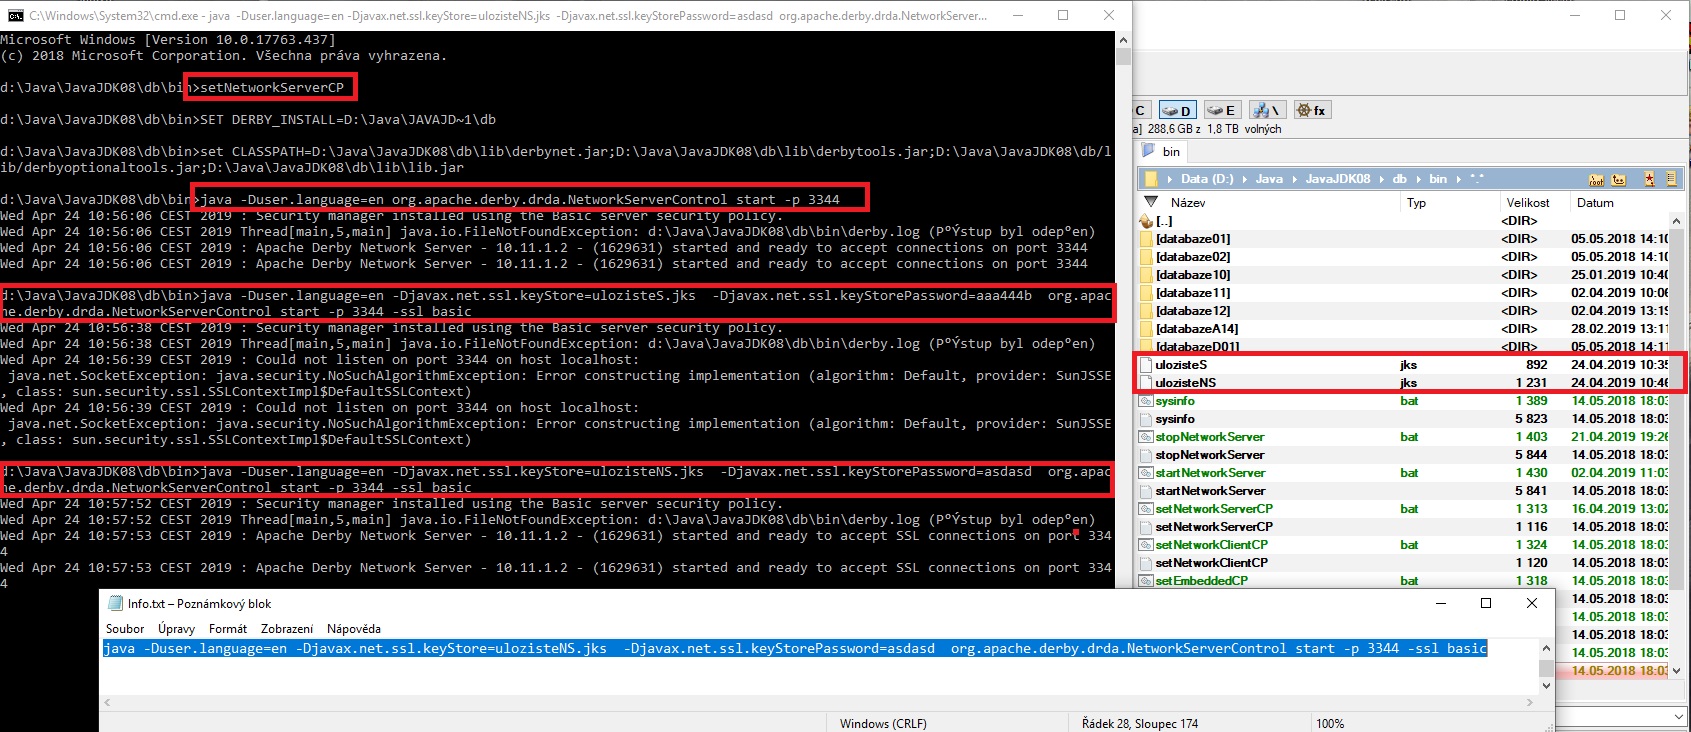Open the Nápověda menu in Notepad
The image size is (1691, 732).
click(x=354, y=629)
